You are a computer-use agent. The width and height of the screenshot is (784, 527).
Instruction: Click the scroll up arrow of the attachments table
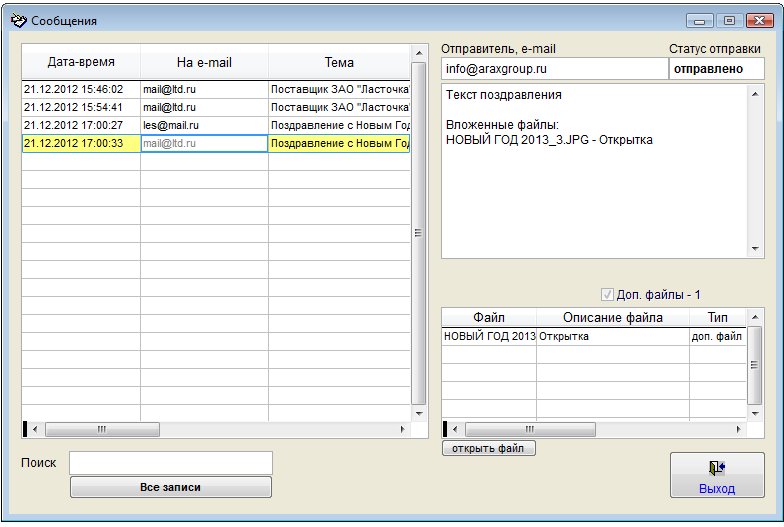tap(755, 317)
